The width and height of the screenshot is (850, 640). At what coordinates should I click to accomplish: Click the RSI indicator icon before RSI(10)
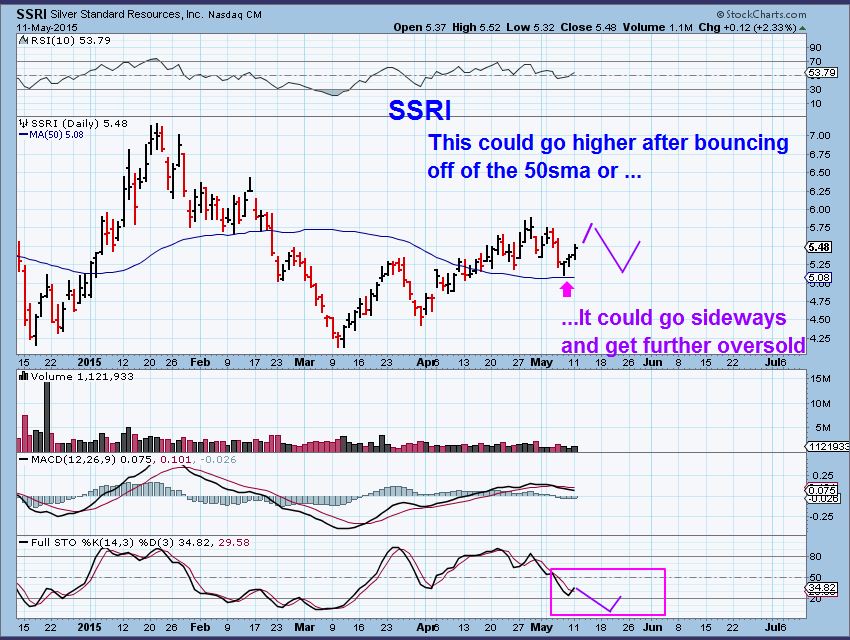23,40
